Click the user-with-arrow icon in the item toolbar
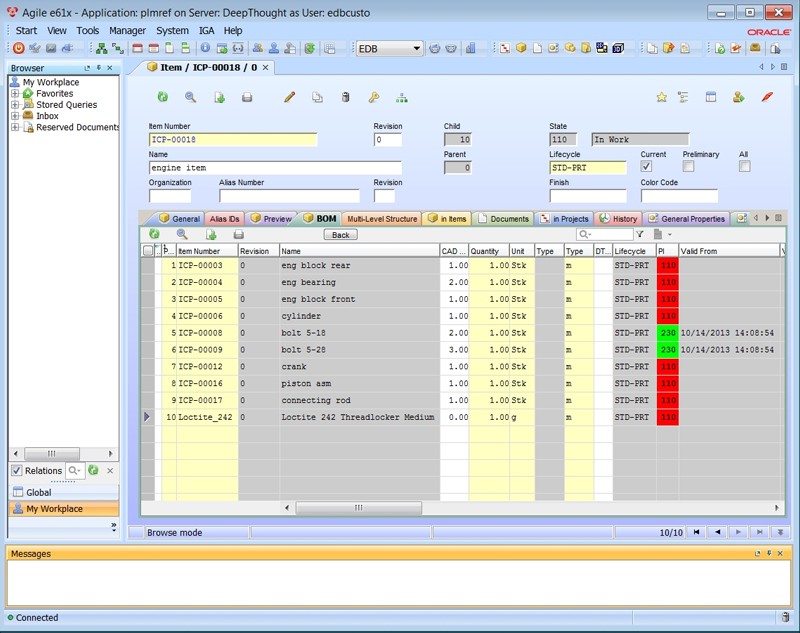This screenshot has width=800, height=633. coord(738,97)
